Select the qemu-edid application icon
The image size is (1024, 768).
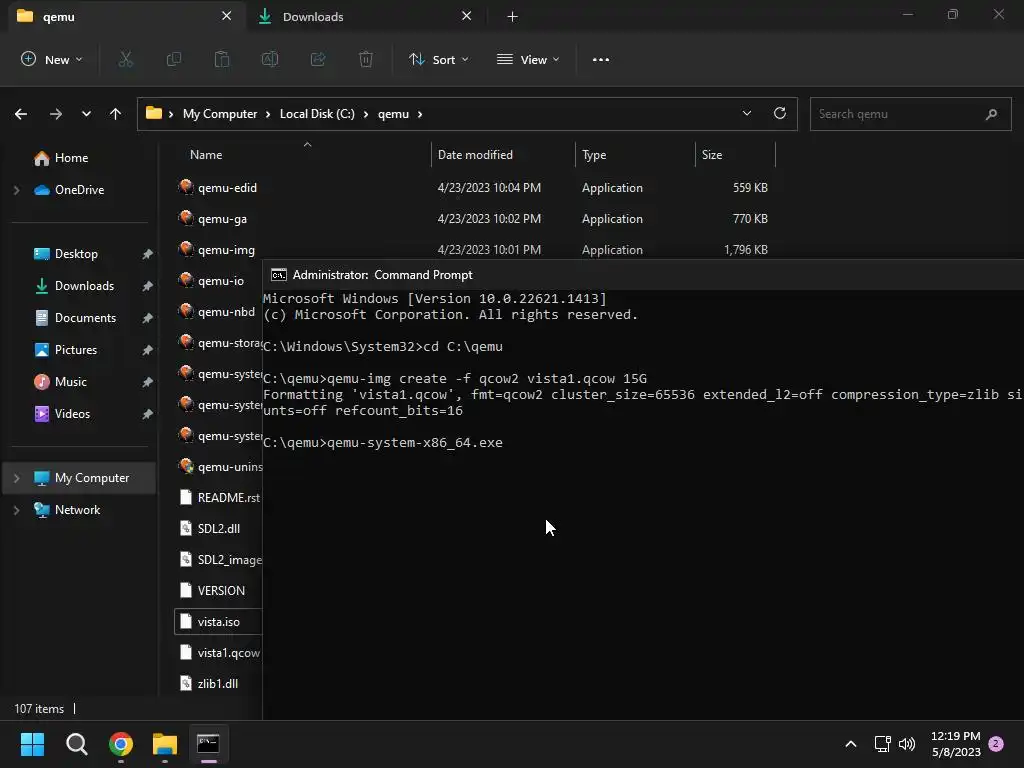pos(186,187)
